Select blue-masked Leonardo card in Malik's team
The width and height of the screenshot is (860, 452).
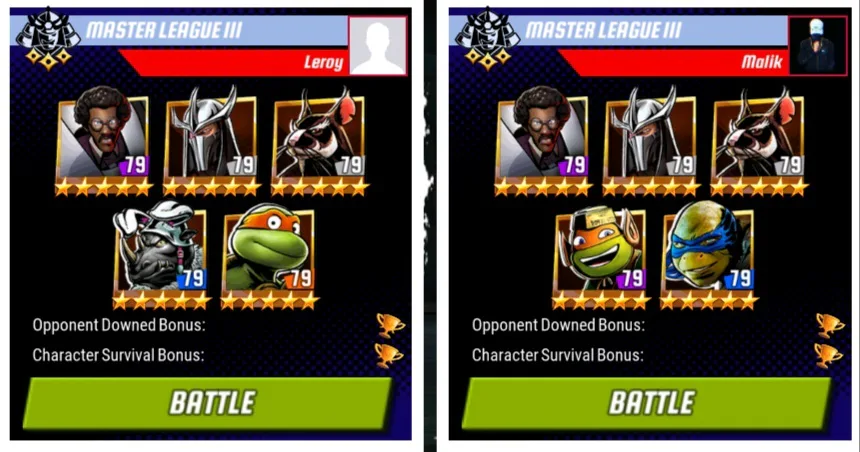pos(709,255)
